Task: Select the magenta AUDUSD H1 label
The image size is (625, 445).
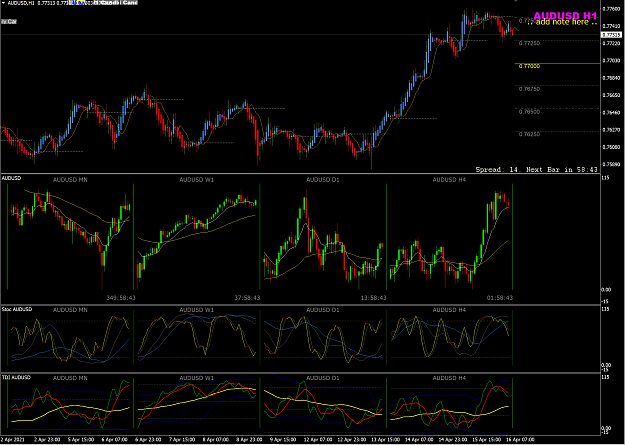Action: coord(565,16)
